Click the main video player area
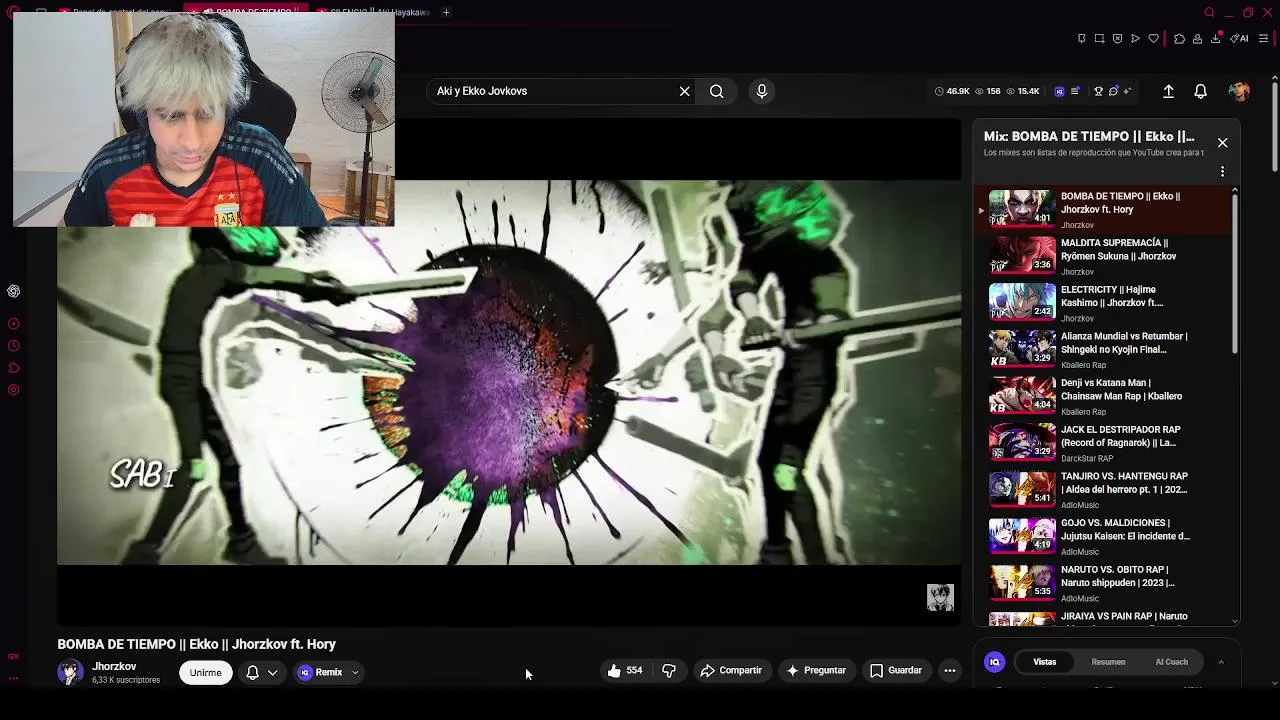The image size is (1280, 720). pos(509,372)
